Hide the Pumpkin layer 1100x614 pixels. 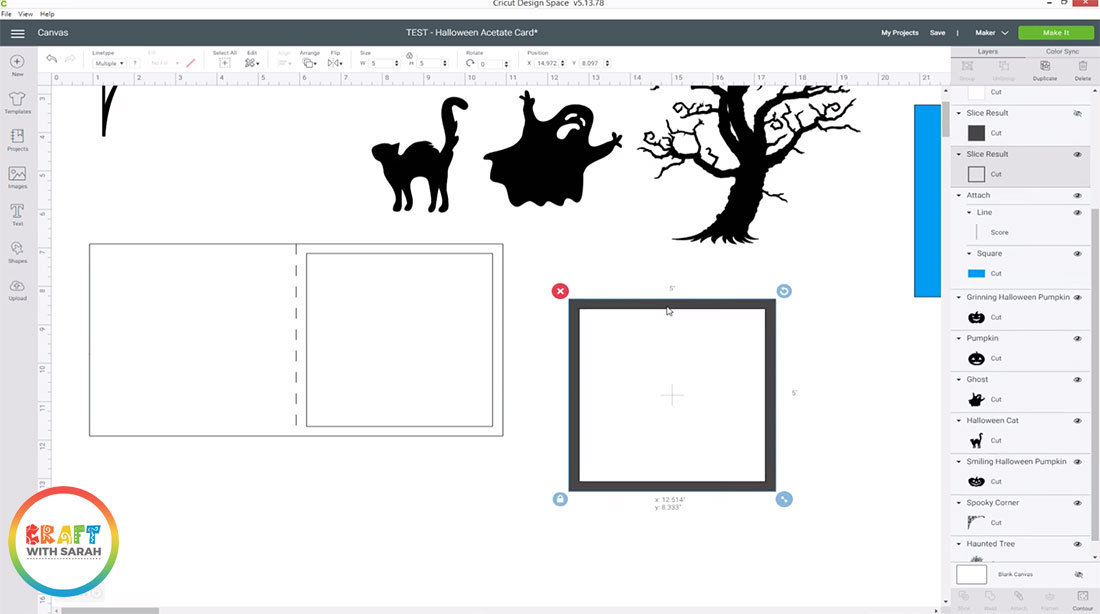[x=1077, y=339]
